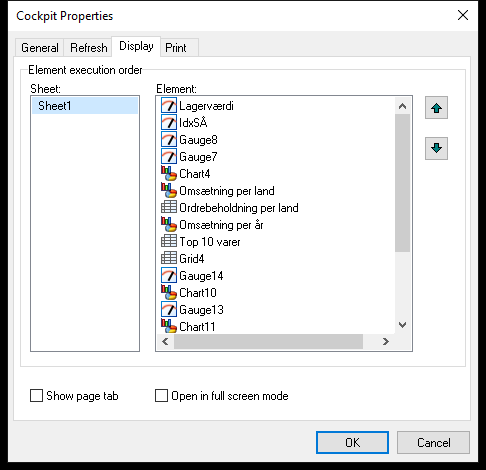Select the Top 10 varer text
The image size is (486, 470).
pyautogui.click(x=210, y=242)
